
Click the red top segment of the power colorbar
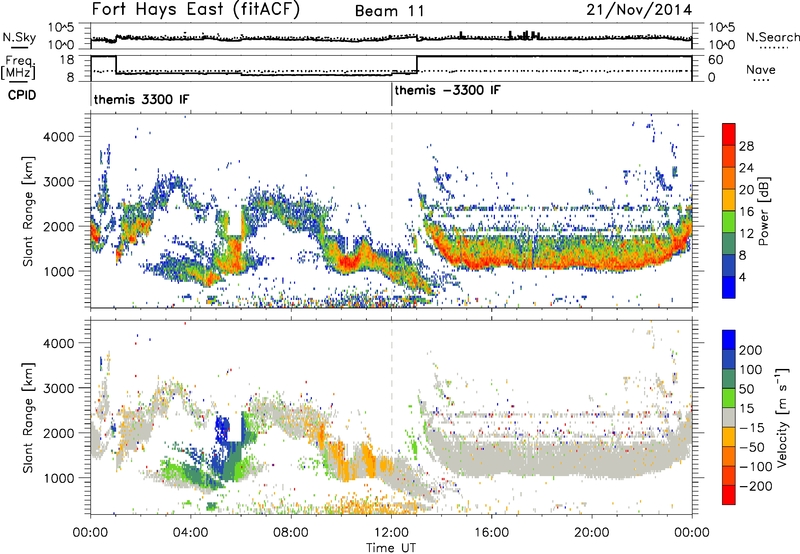[x=729, y=134]
